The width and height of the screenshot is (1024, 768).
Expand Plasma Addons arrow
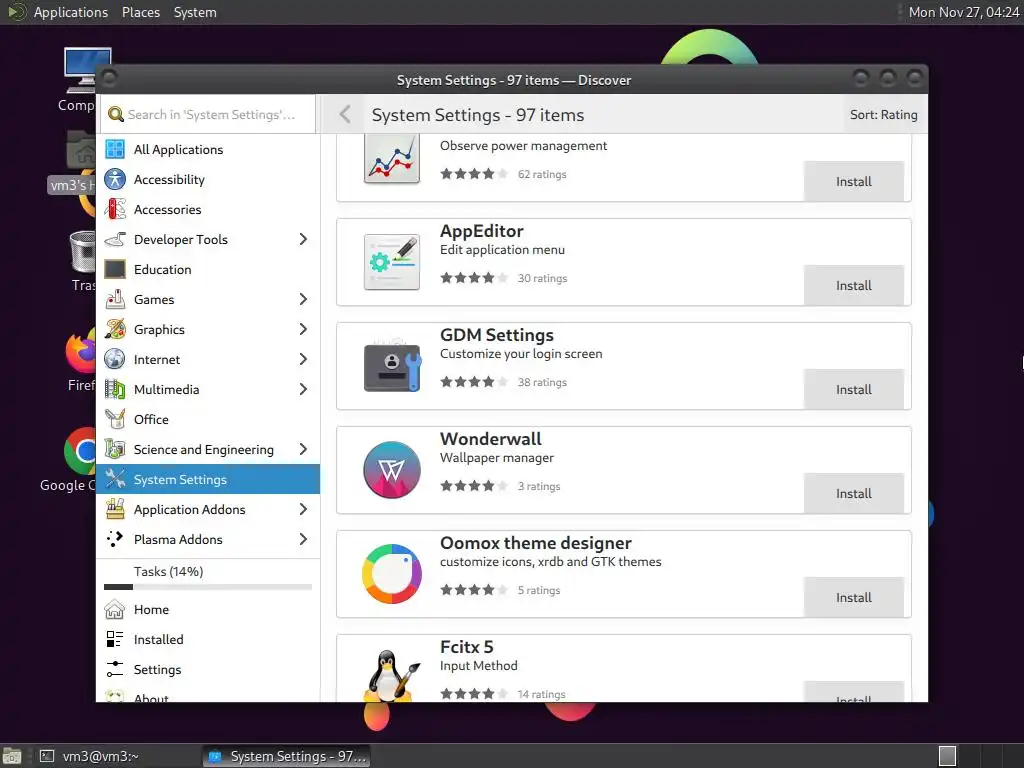(303, 539)
